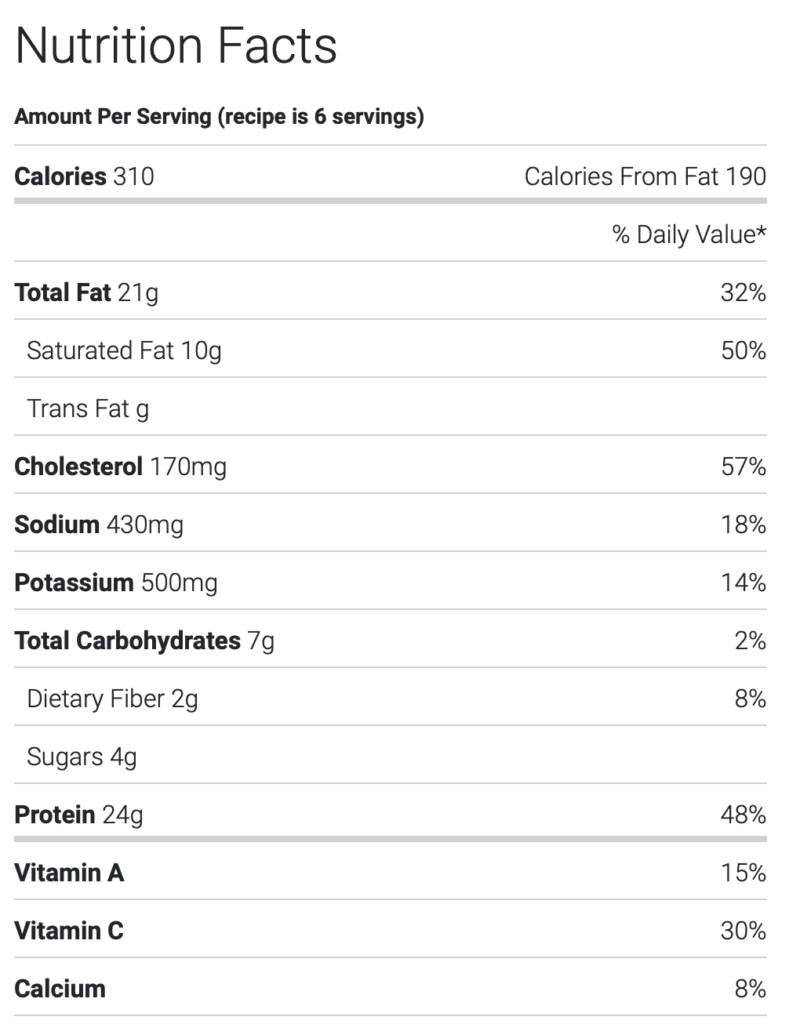Click the 30% Vitamin C value
Viewport: 789px width, 1024px height.
point(743,931)
